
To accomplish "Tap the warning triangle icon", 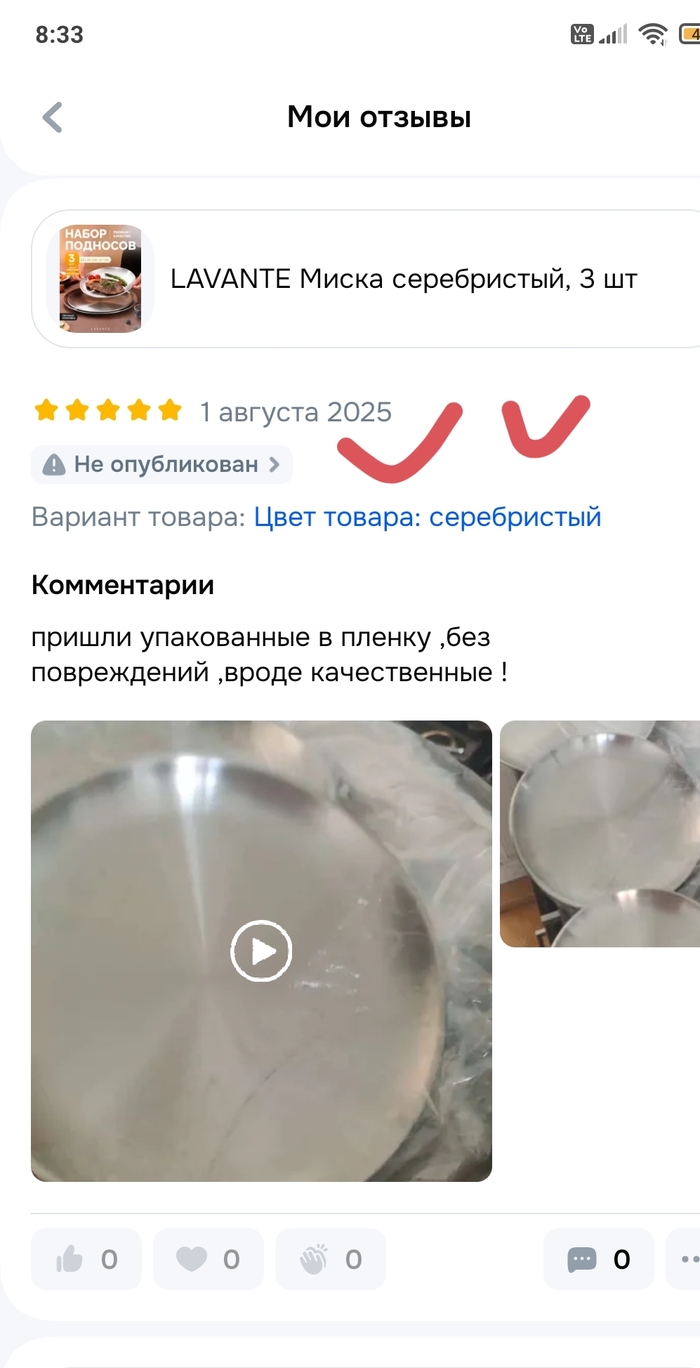I will tap(54, 465).
